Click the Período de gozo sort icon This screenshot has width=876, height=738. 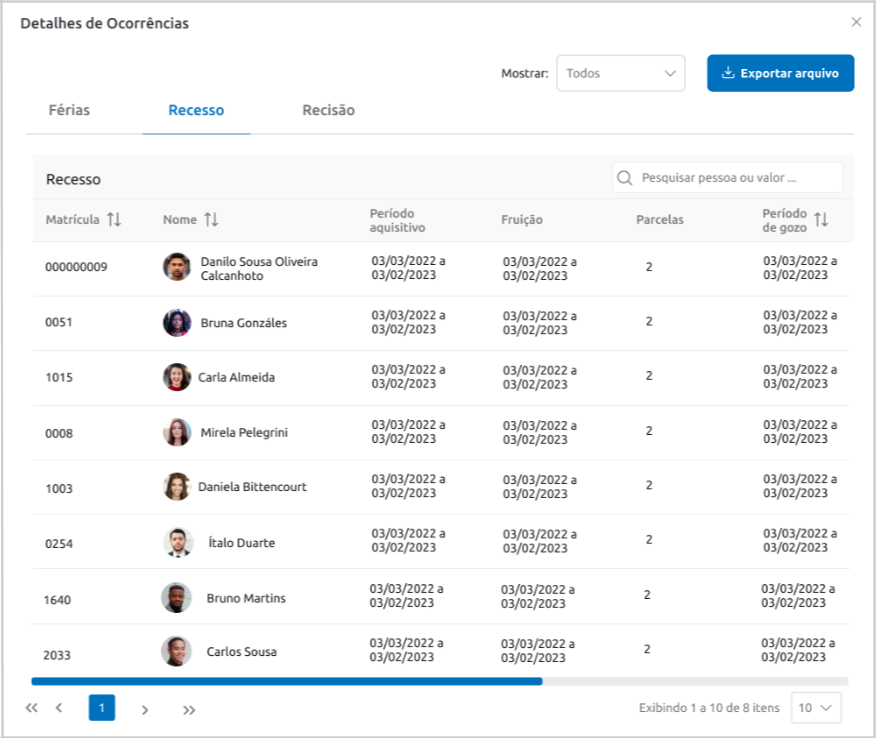click(x=821, y=220)
